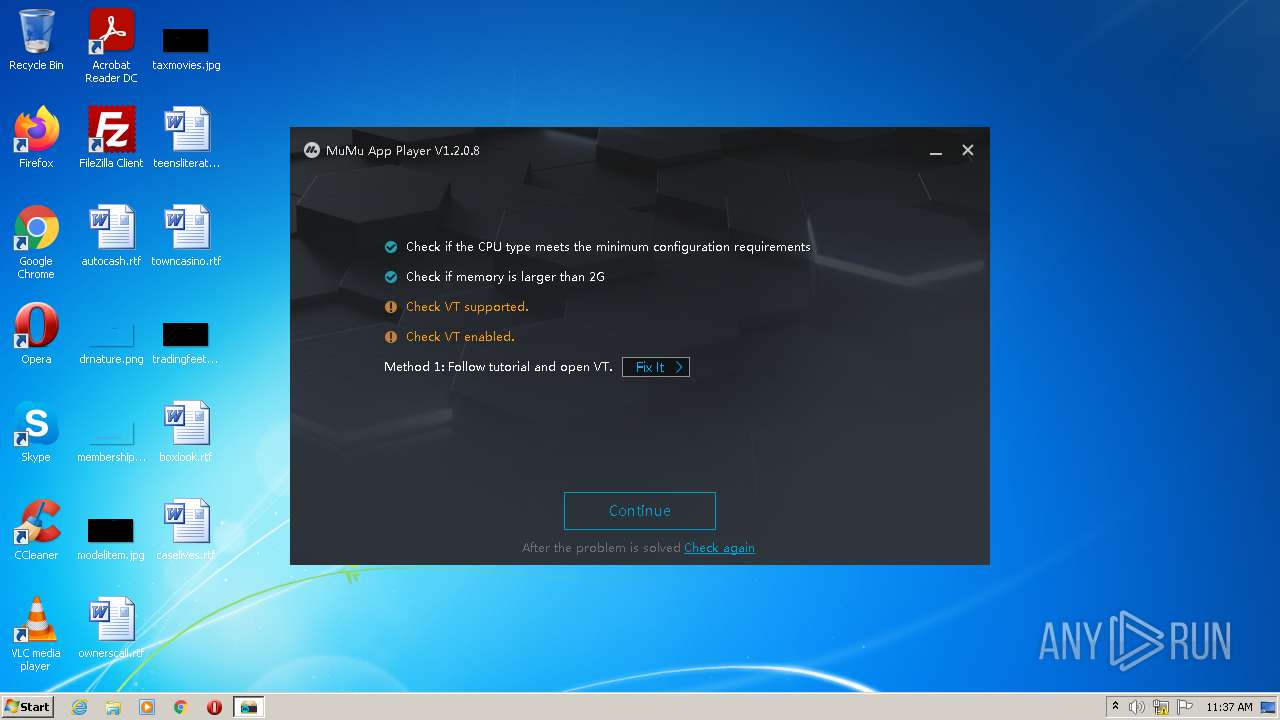Image resolution: width=1280 pixels, height=720 pixels.
Task: Open Chrome from the taskbar
Action: click(x=181, y=707)
